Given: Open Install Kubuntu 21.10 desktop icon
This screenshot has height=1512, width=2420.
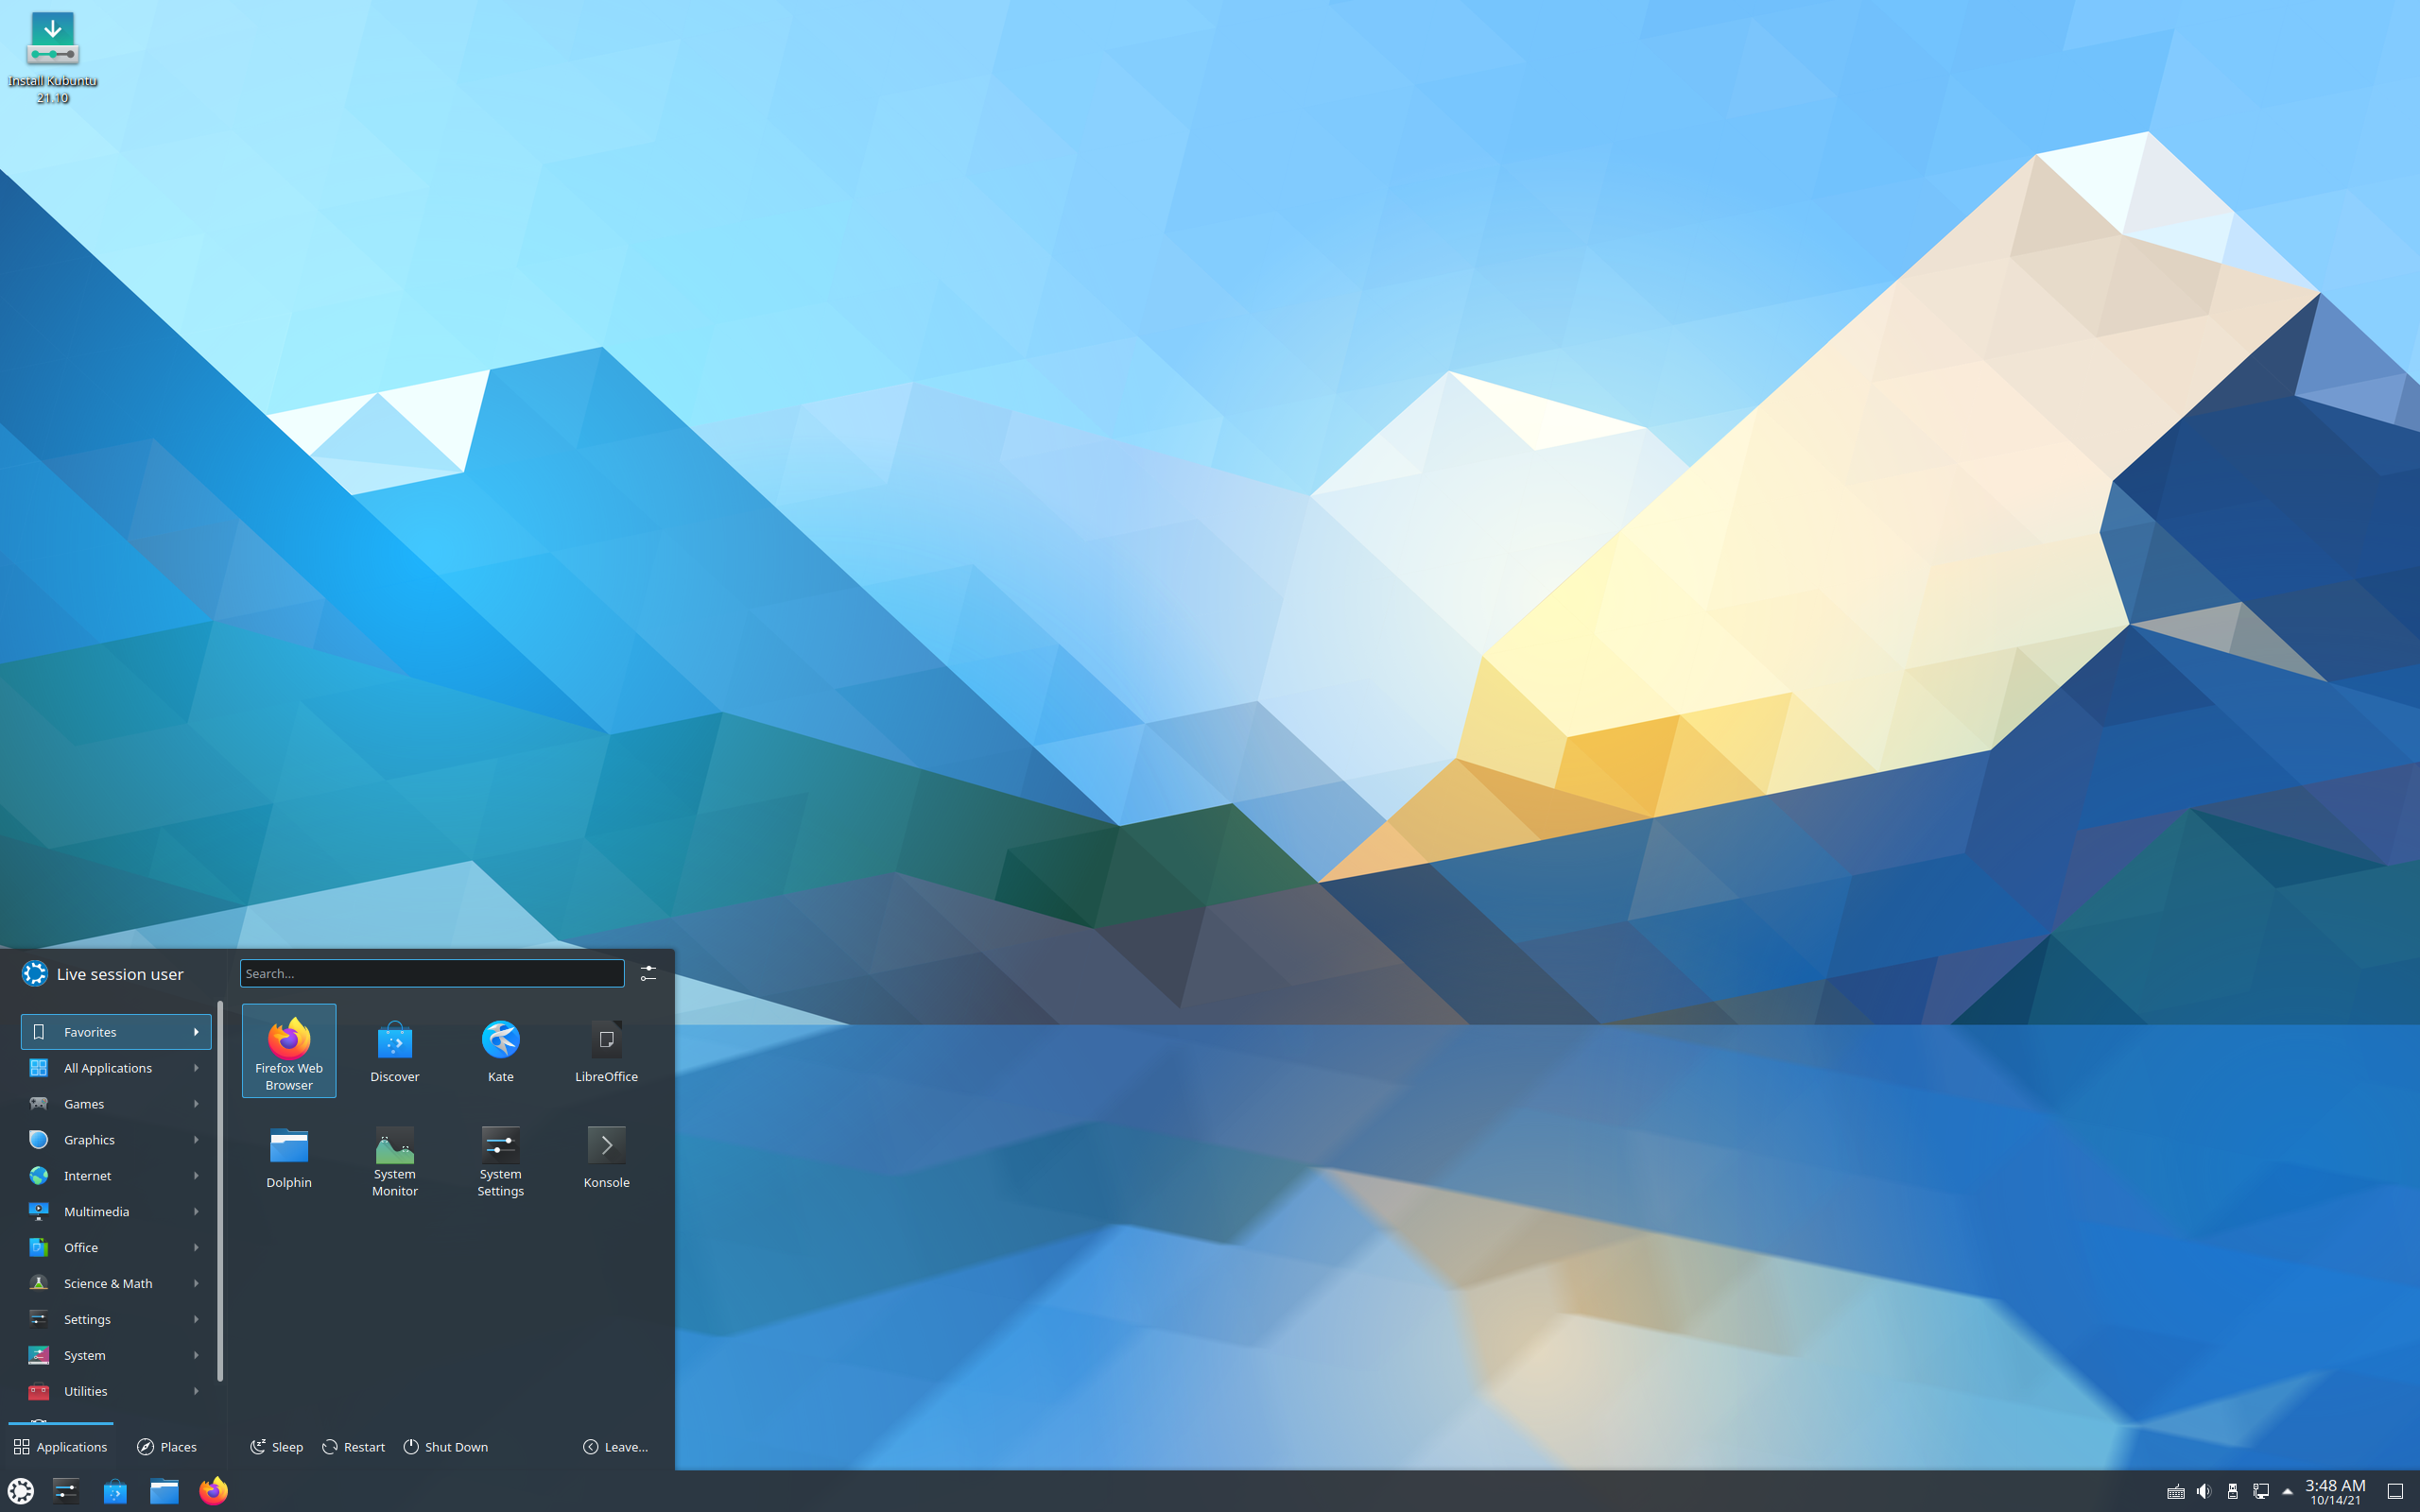Looking at the screenshot, I should point(52,57).
